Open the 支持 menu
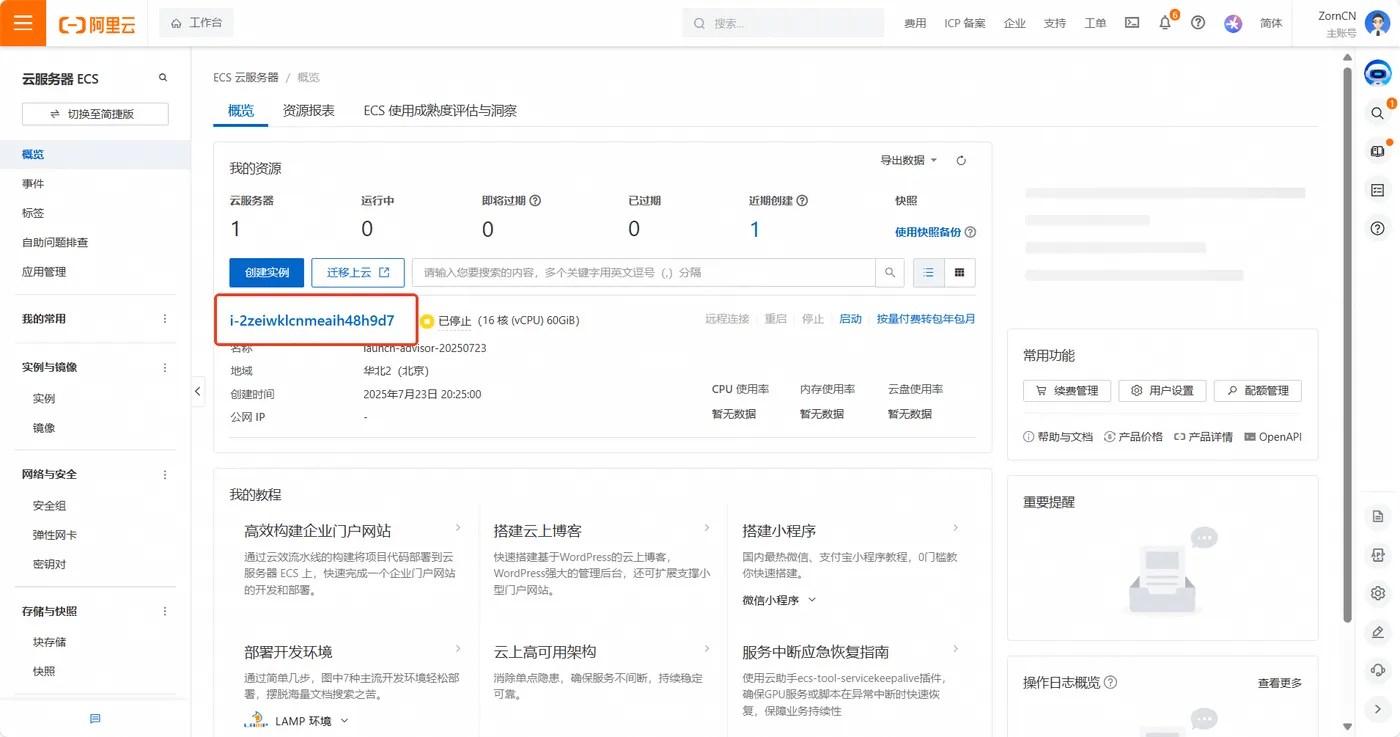 1055,24
